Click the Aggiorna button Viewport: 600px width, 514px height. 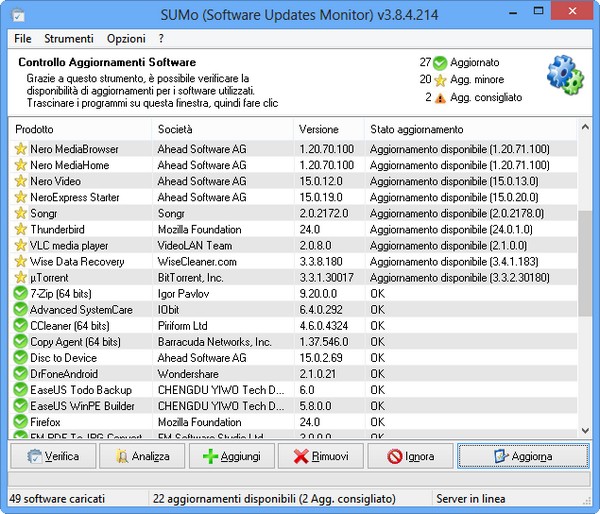tap(523, 456)
